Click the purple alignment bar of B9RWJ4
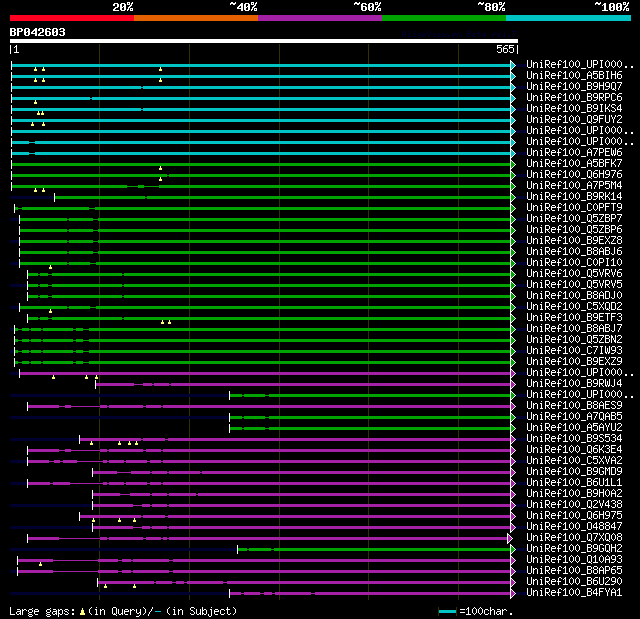The image size is (640, 619). click(x=303, y=385)
